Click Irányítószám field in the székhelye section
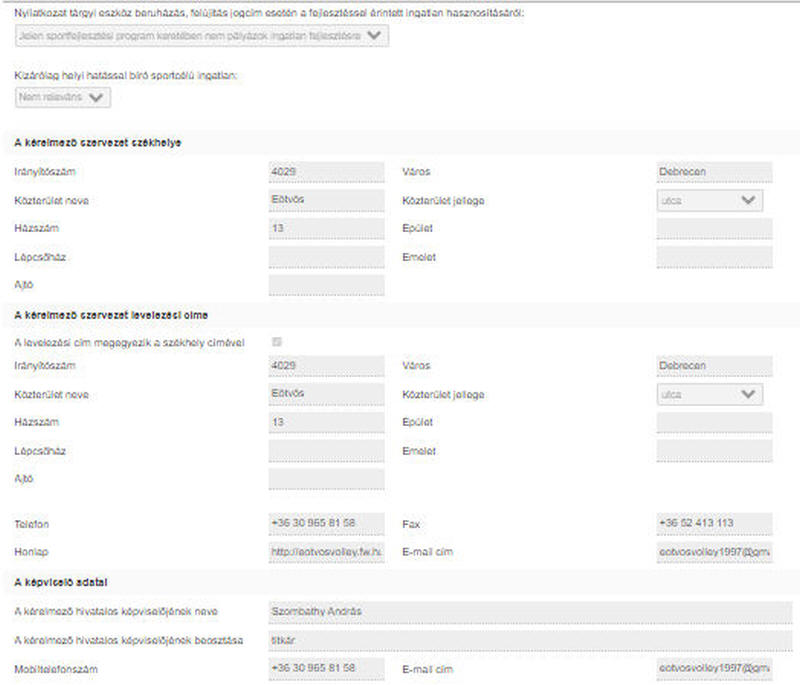Screen dimensions: 800x685 [326, 172]
